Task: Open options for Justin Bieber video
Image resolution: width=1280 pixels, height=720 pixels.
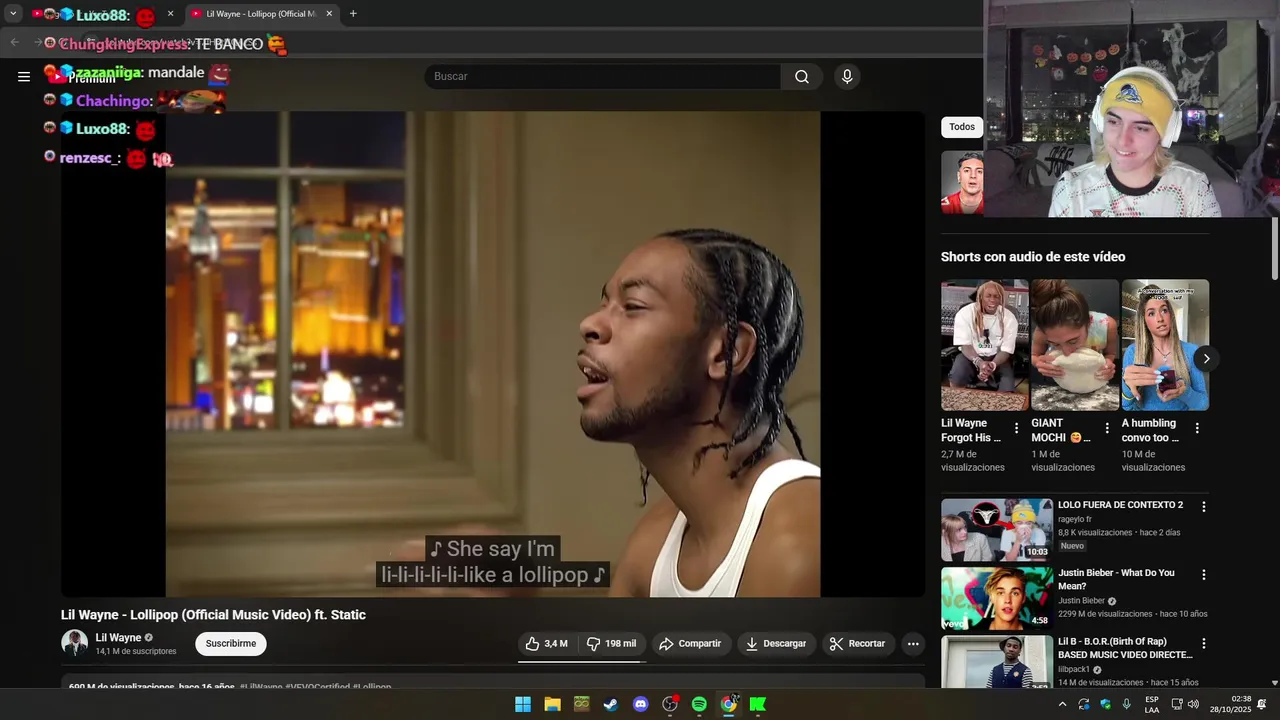Action: pos(1204,575)
